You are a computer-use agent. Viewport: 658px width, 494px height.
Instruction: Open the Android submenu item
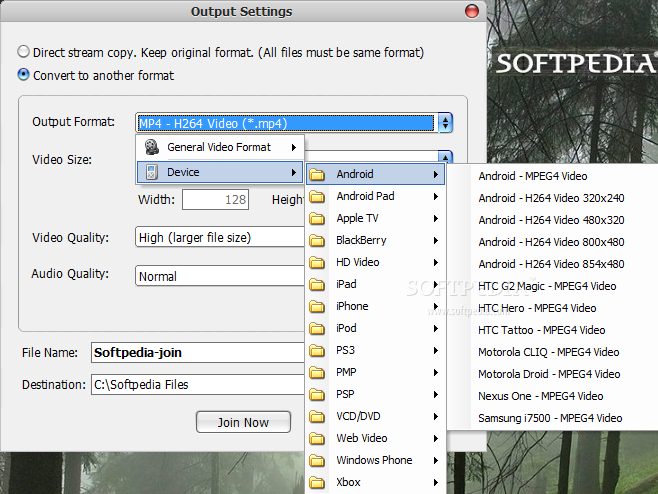(x=376, y=174)
